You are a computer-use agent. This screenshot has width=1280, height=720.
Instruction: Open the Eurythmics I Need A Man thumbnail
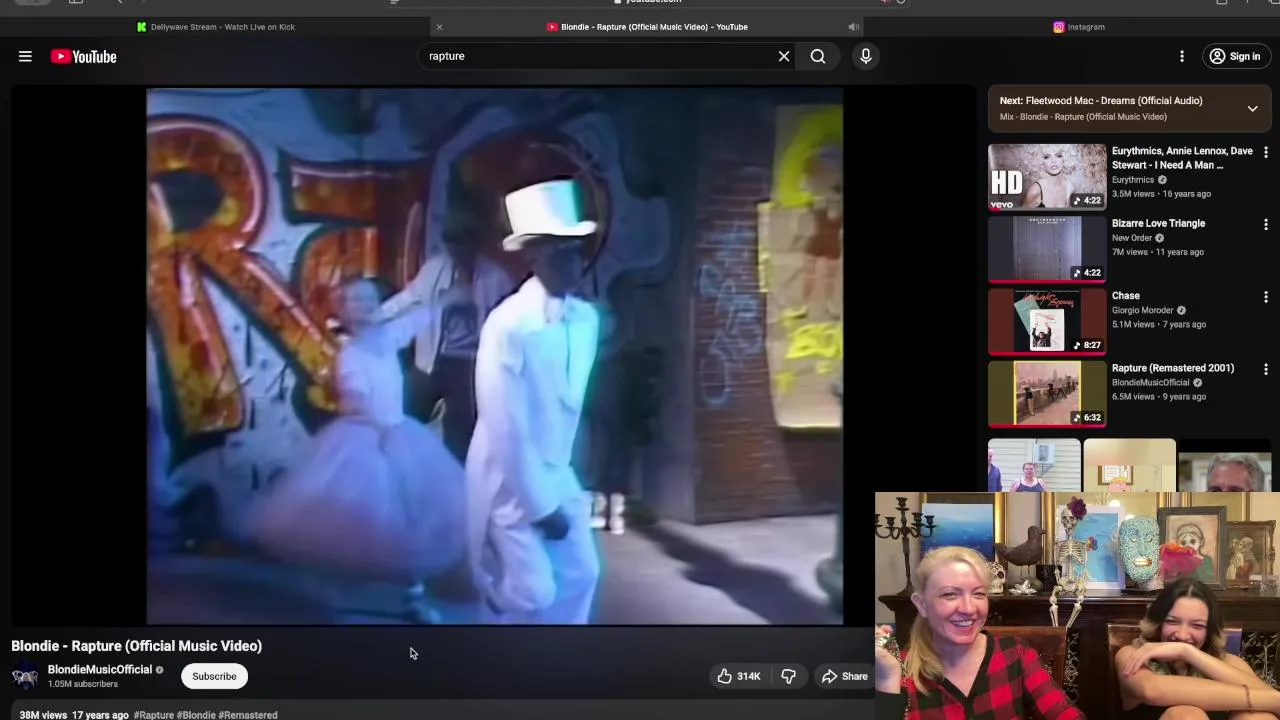1047,177
